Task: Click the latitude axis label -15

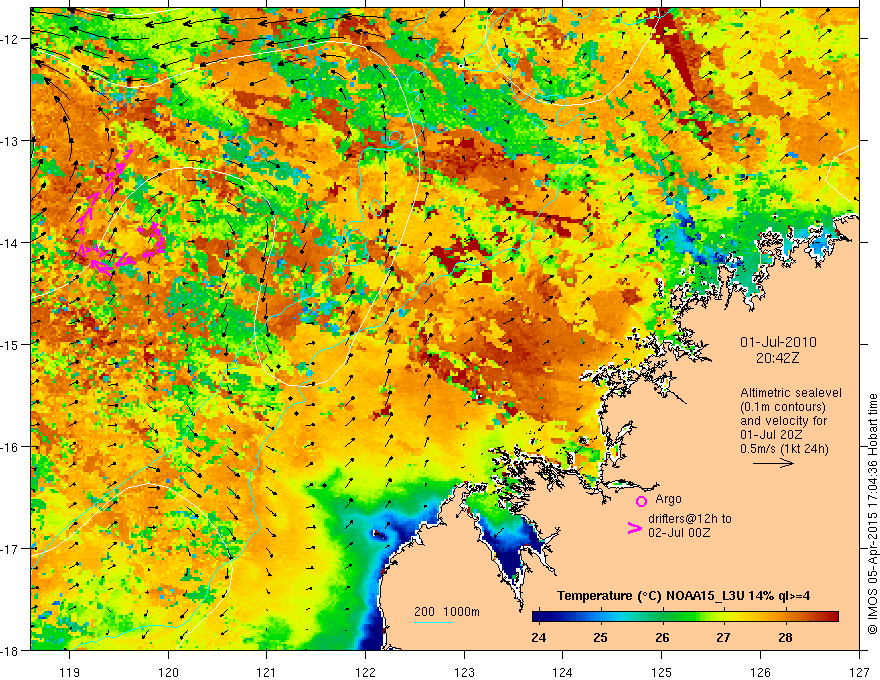Action: (10, 344)
